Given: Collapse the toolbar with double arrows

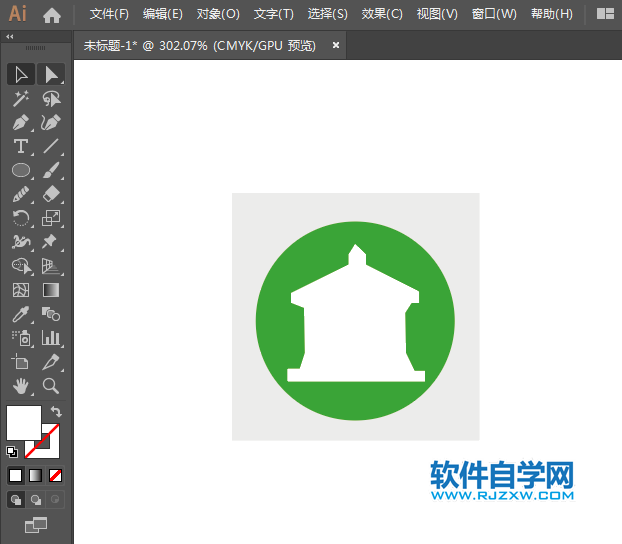Looking at the screenshot, I should 10,37.
